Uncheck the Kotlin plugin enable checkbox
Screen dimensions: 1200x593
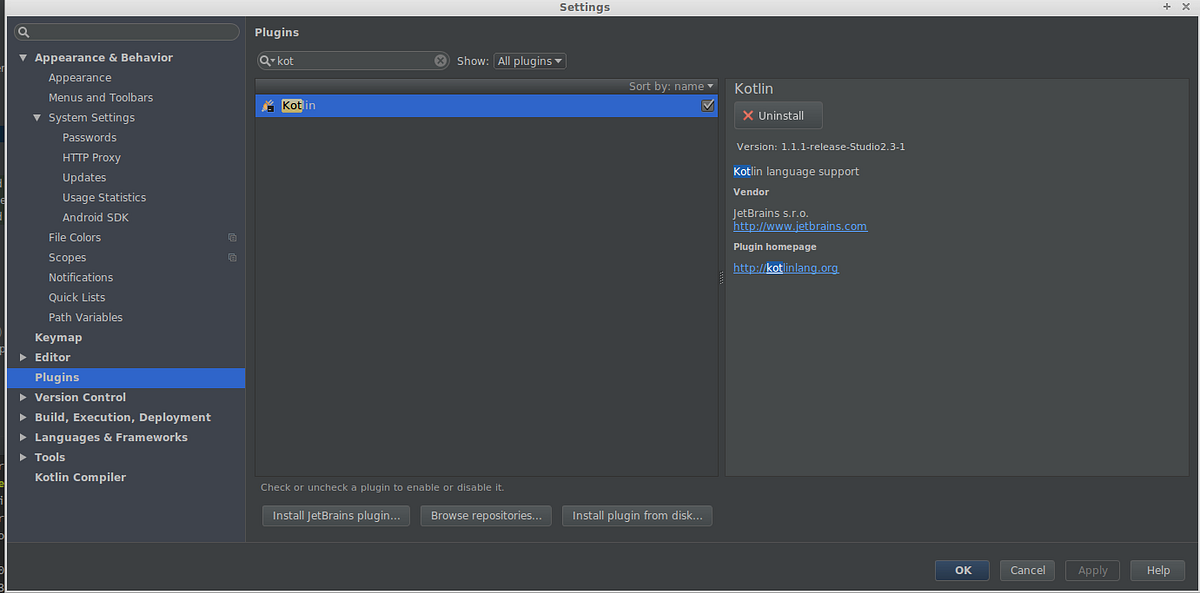tap(708, 105)
